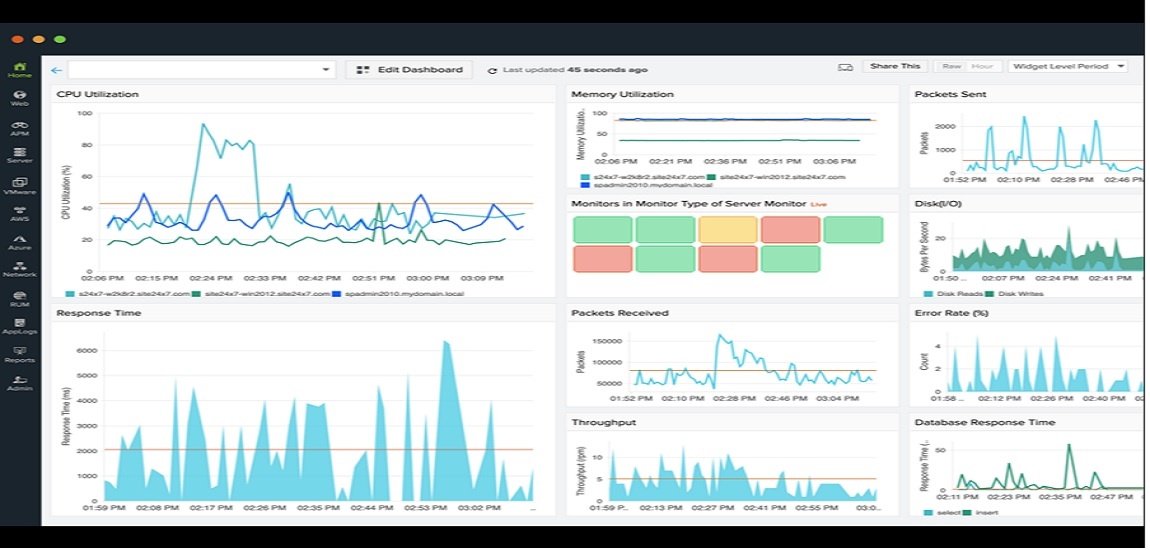Click the display mode icon left of Share This
Screen dimensions: 1150x550
[x=845, y=67]
